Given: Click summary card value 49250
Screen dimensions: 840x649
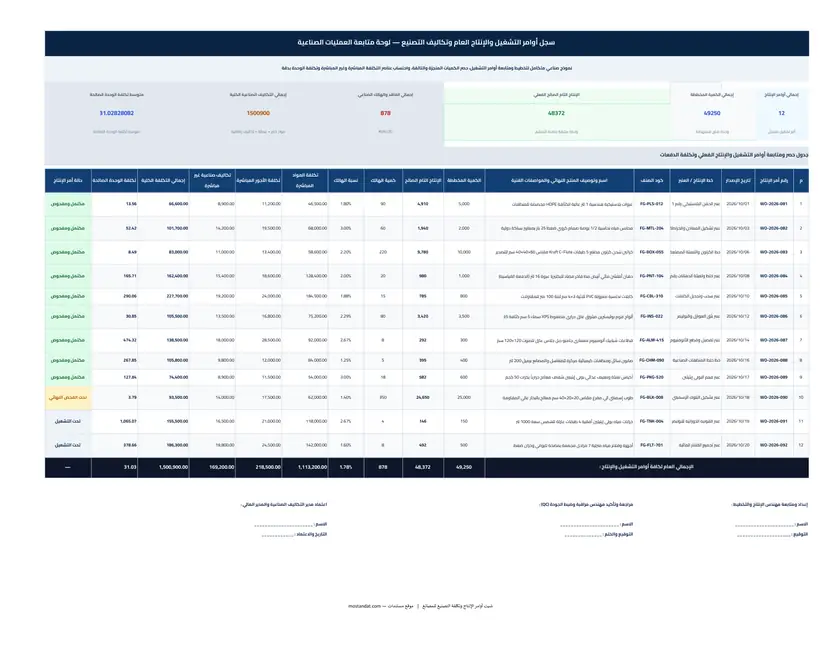Looking at the screenshot, I should pos(711,113).
